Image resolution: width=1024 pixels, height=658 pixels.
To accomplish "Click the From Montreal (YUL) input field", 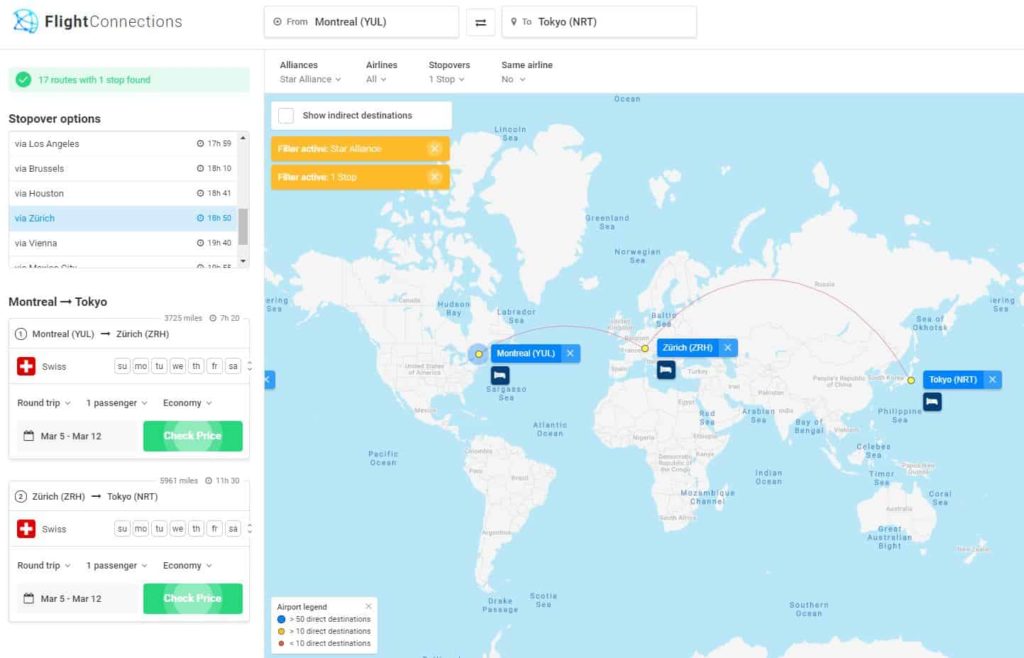I will [x=361, y=22].
